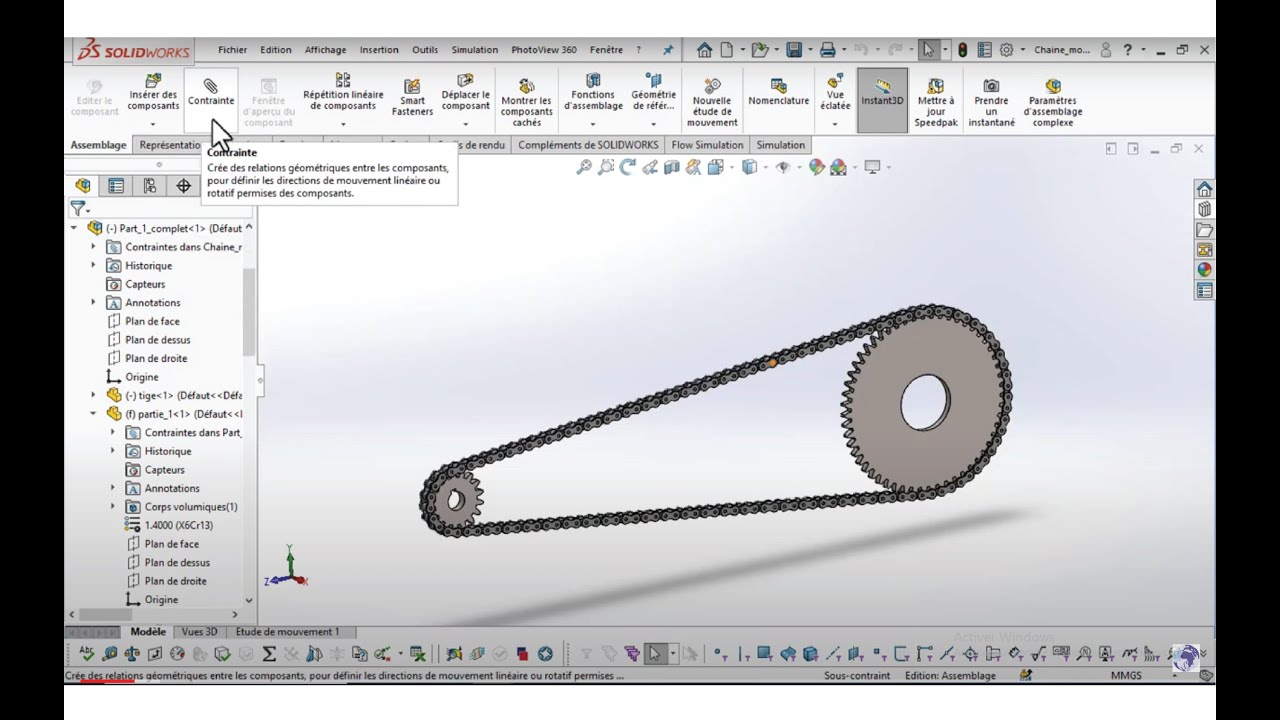The width and height of the screenshot is (1280, 720).
Task: Expand the first Historique node
Action: pos(93,265)
